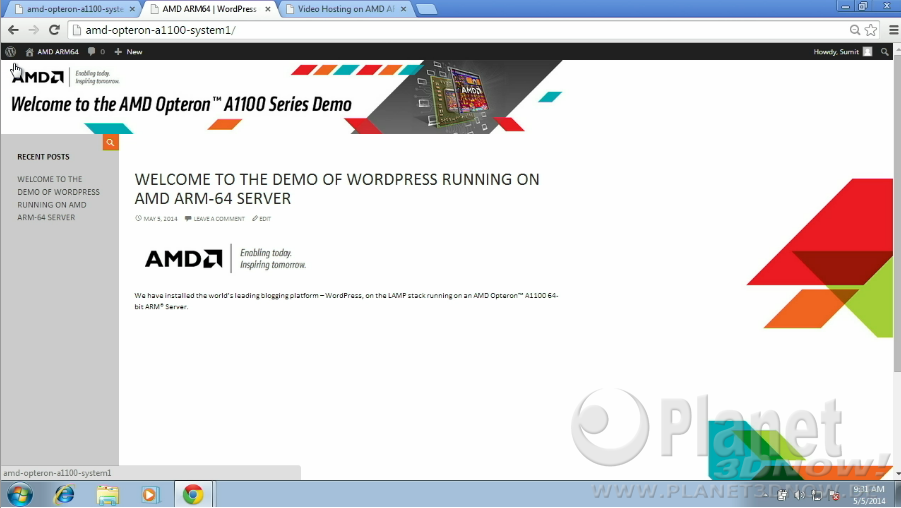
Task: Open the Howdy, Sumit account menu
Action: click(842, 52)
